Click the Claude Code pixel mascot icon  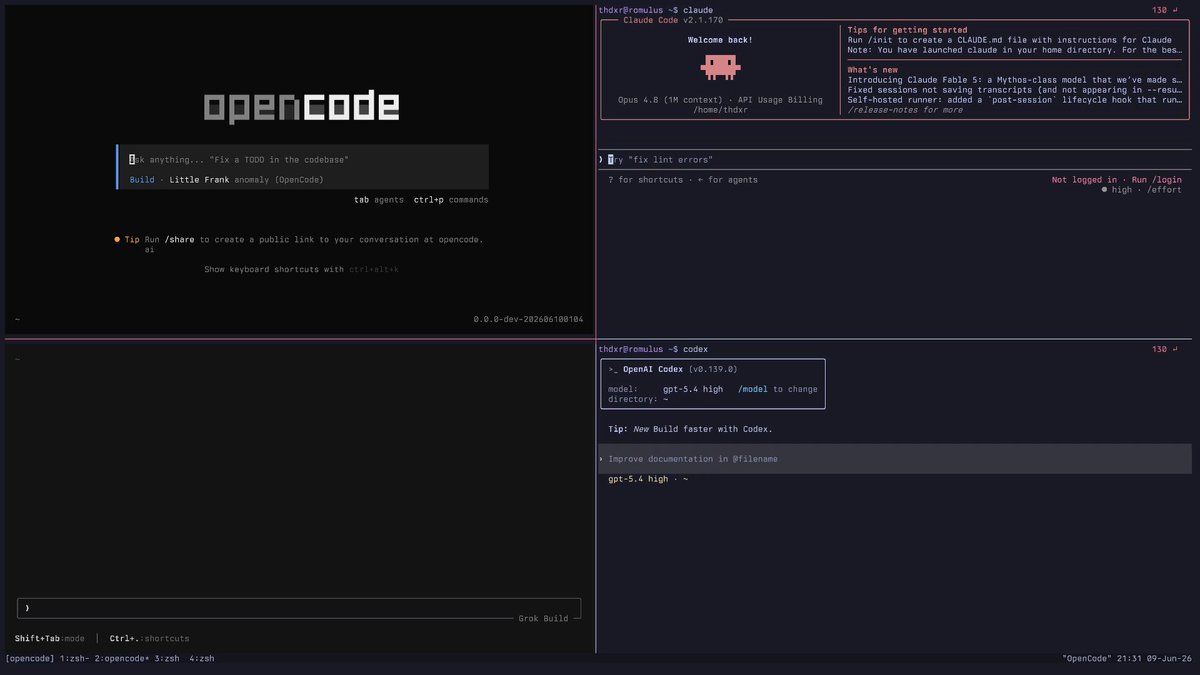[x=719, y=68]
